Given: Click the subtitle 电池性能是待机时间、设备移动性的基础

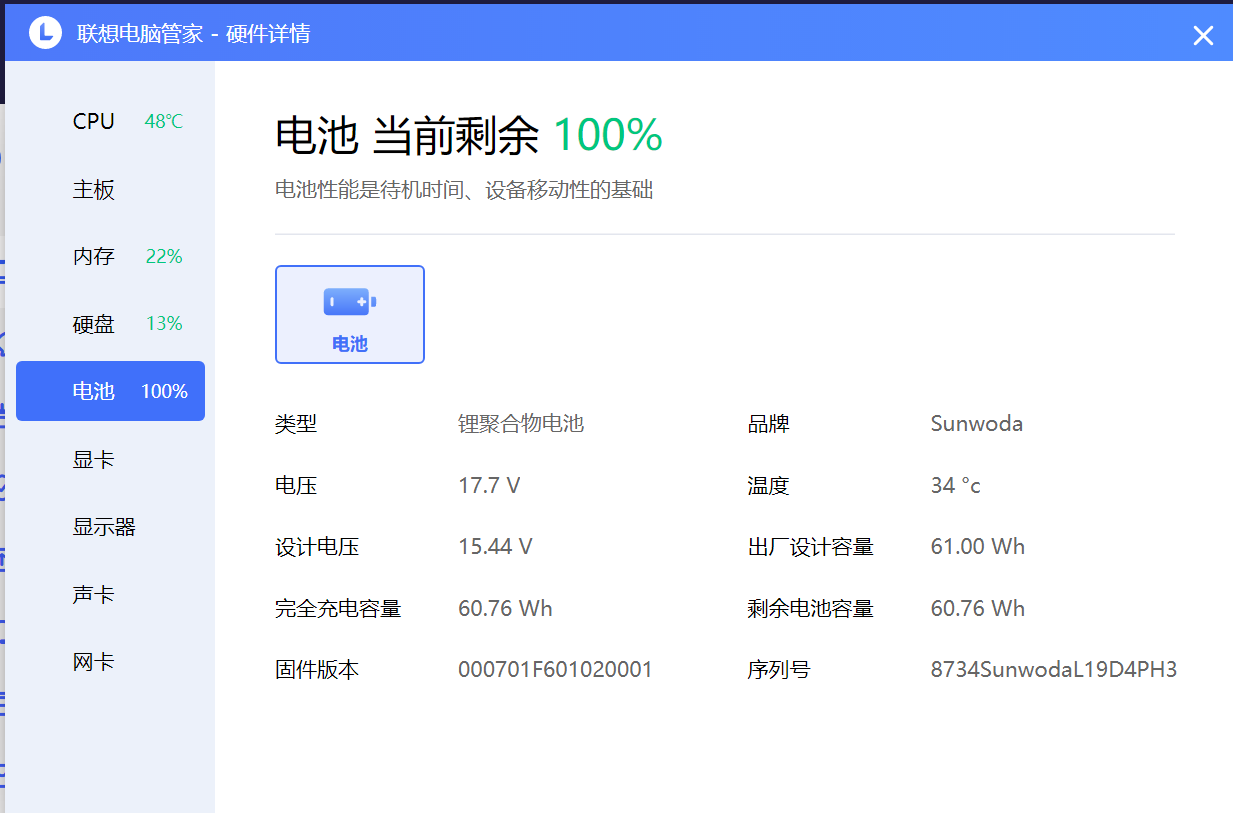Looking at the screenshot, I should (x=464, y=190).
